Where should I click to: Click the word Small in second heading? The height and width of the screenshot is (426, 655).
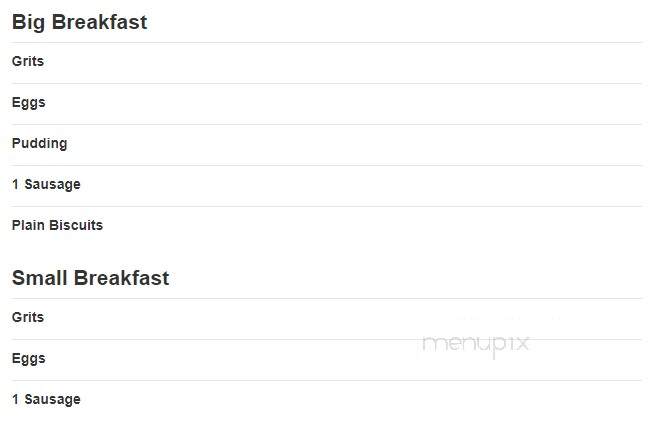coord(40,278)
